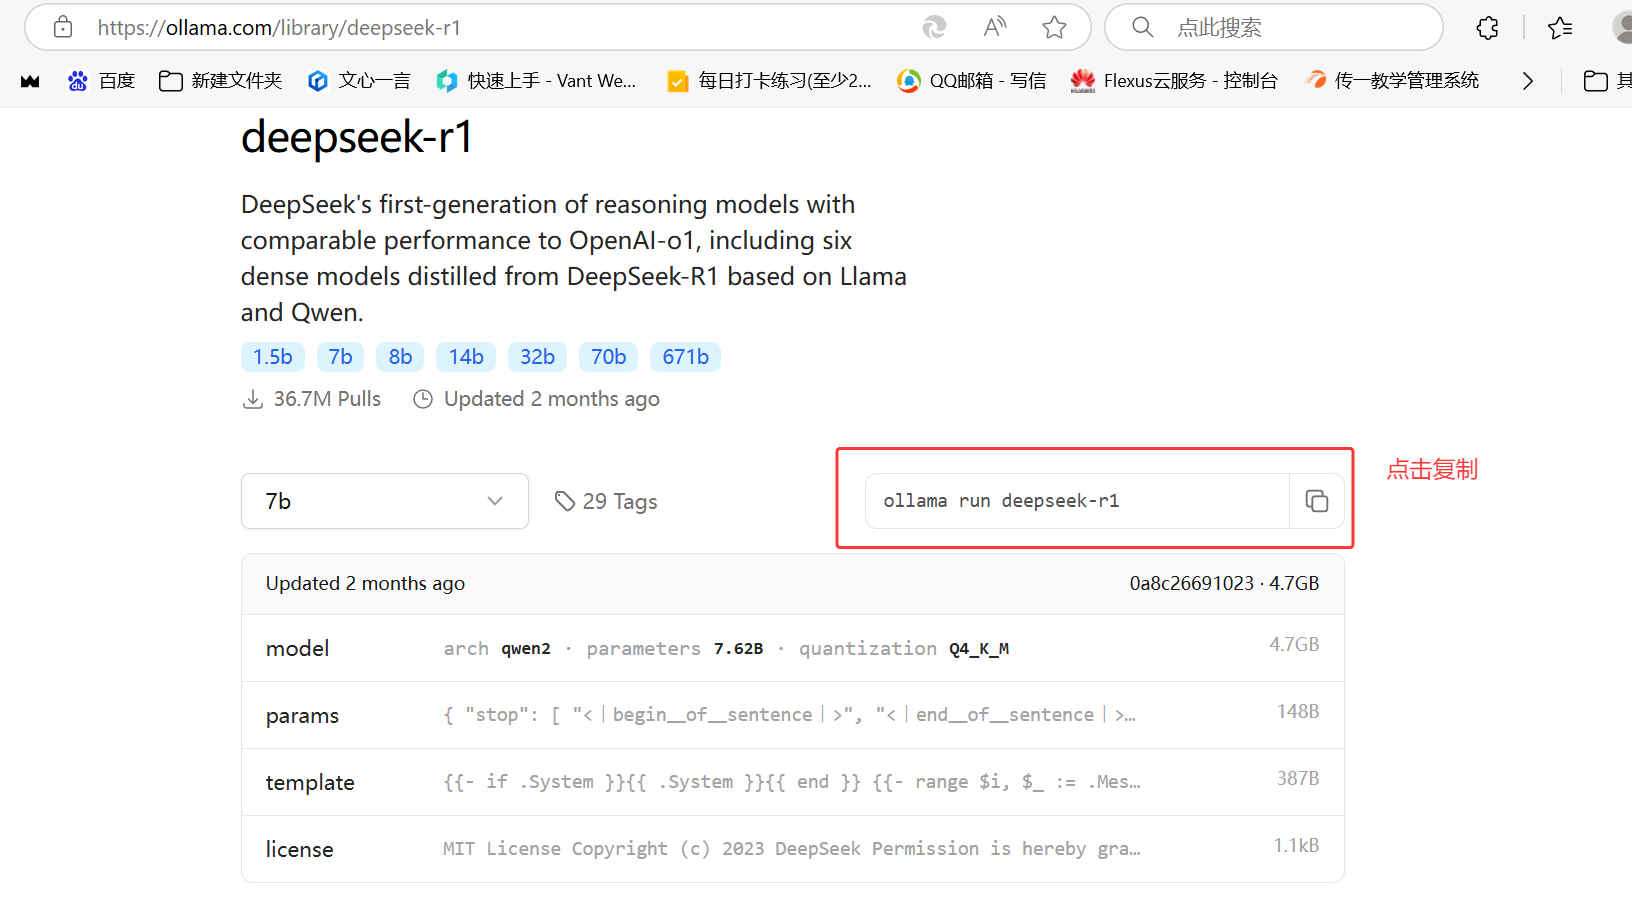Open browser extensions puzzle icon
This screenshot has width=1632, height=905.
(1487, 28)
